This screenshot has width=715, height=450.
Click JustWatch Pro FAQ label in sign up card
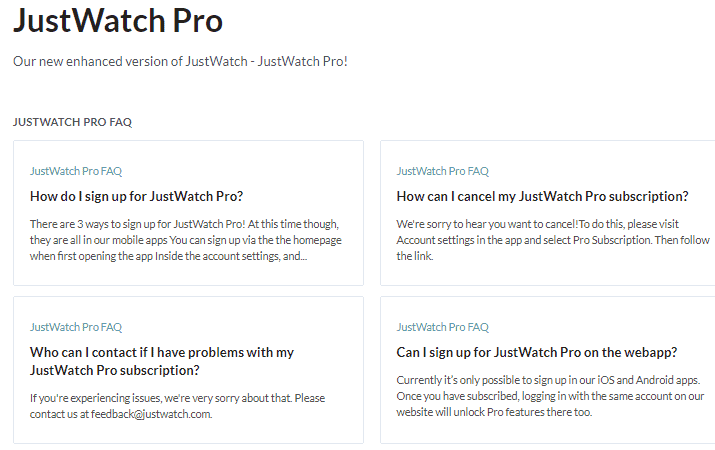pos(76,171)
